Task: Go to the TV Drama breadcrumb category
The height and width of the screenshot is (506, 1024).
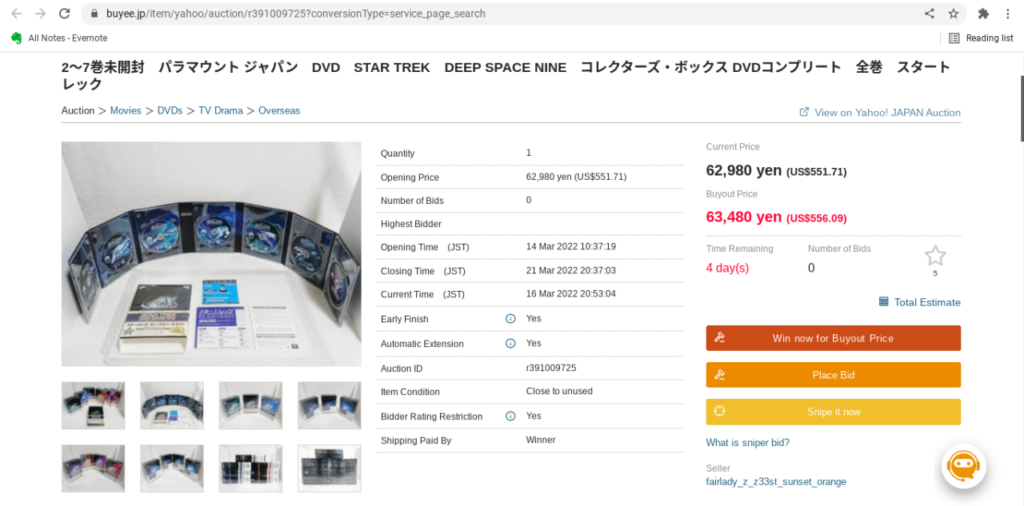Action: [220, 111]
